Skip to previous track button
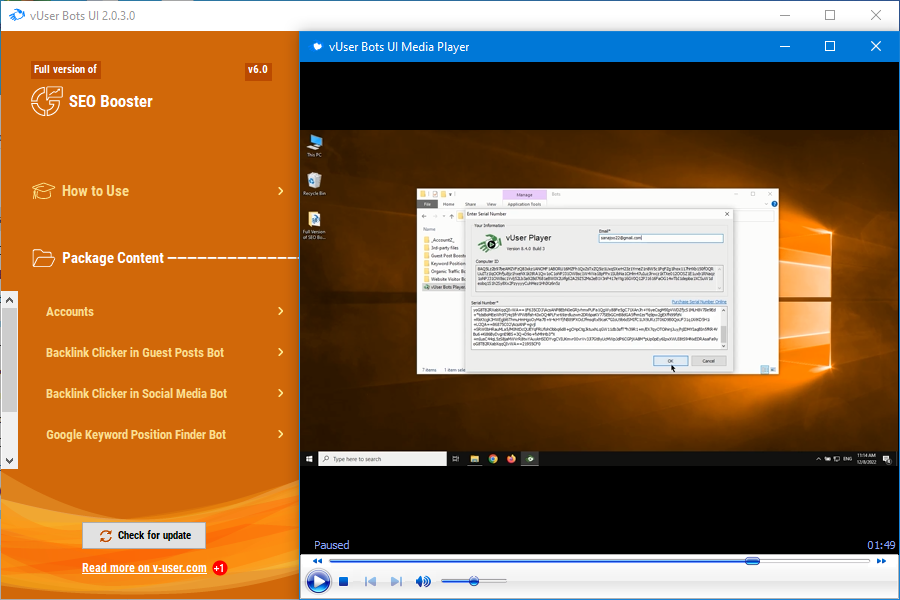The height and width of the screenshot is (600, 900). click(x=370, y=582)
